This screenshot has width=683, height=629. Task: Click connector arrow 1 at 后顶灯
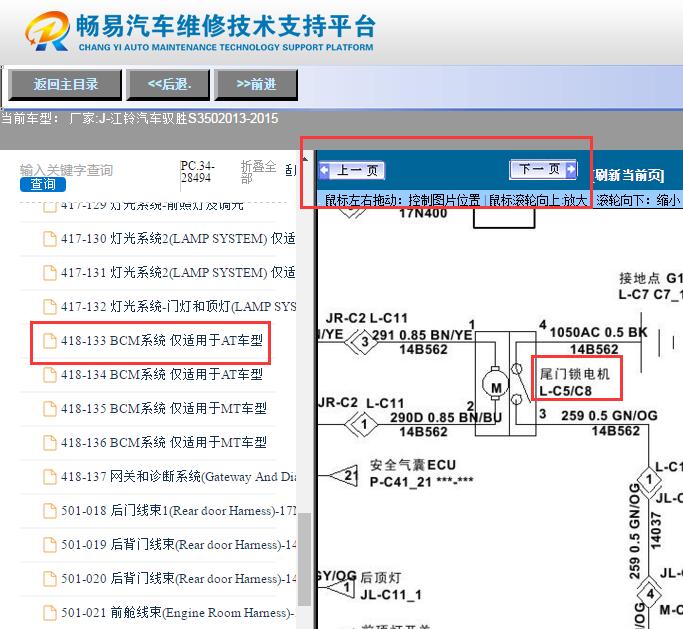(342, 588)
